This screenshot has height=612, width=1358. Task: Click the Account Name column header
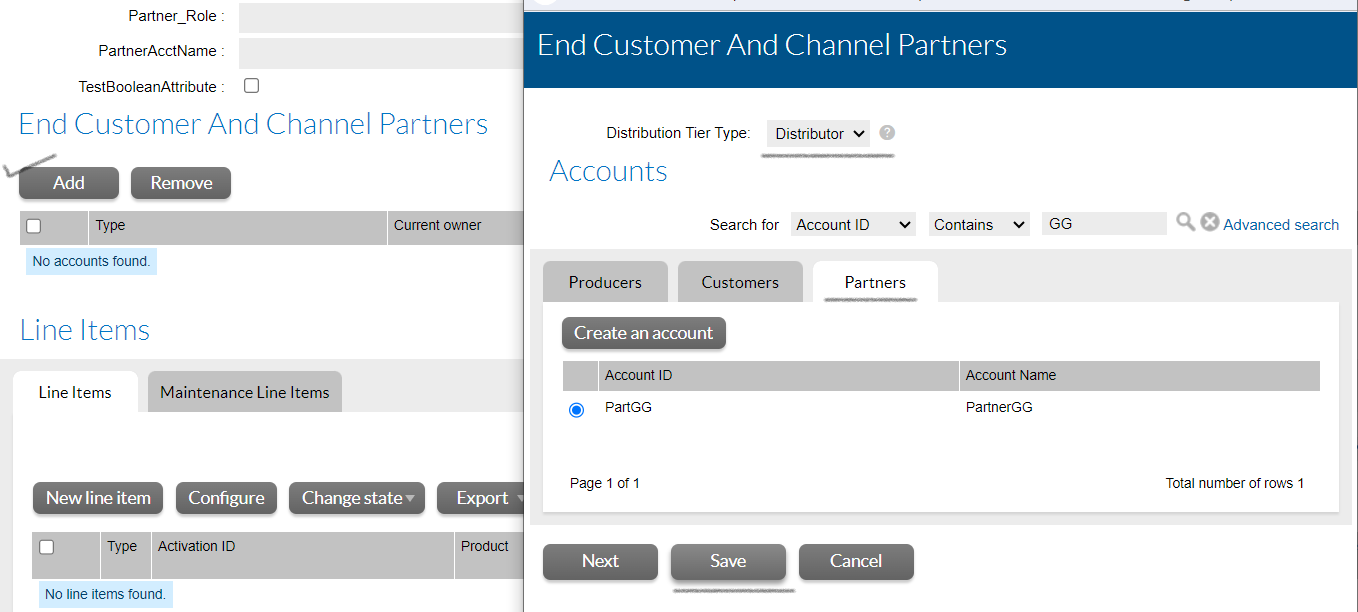pyautogui.click(x=1139, y=376)
